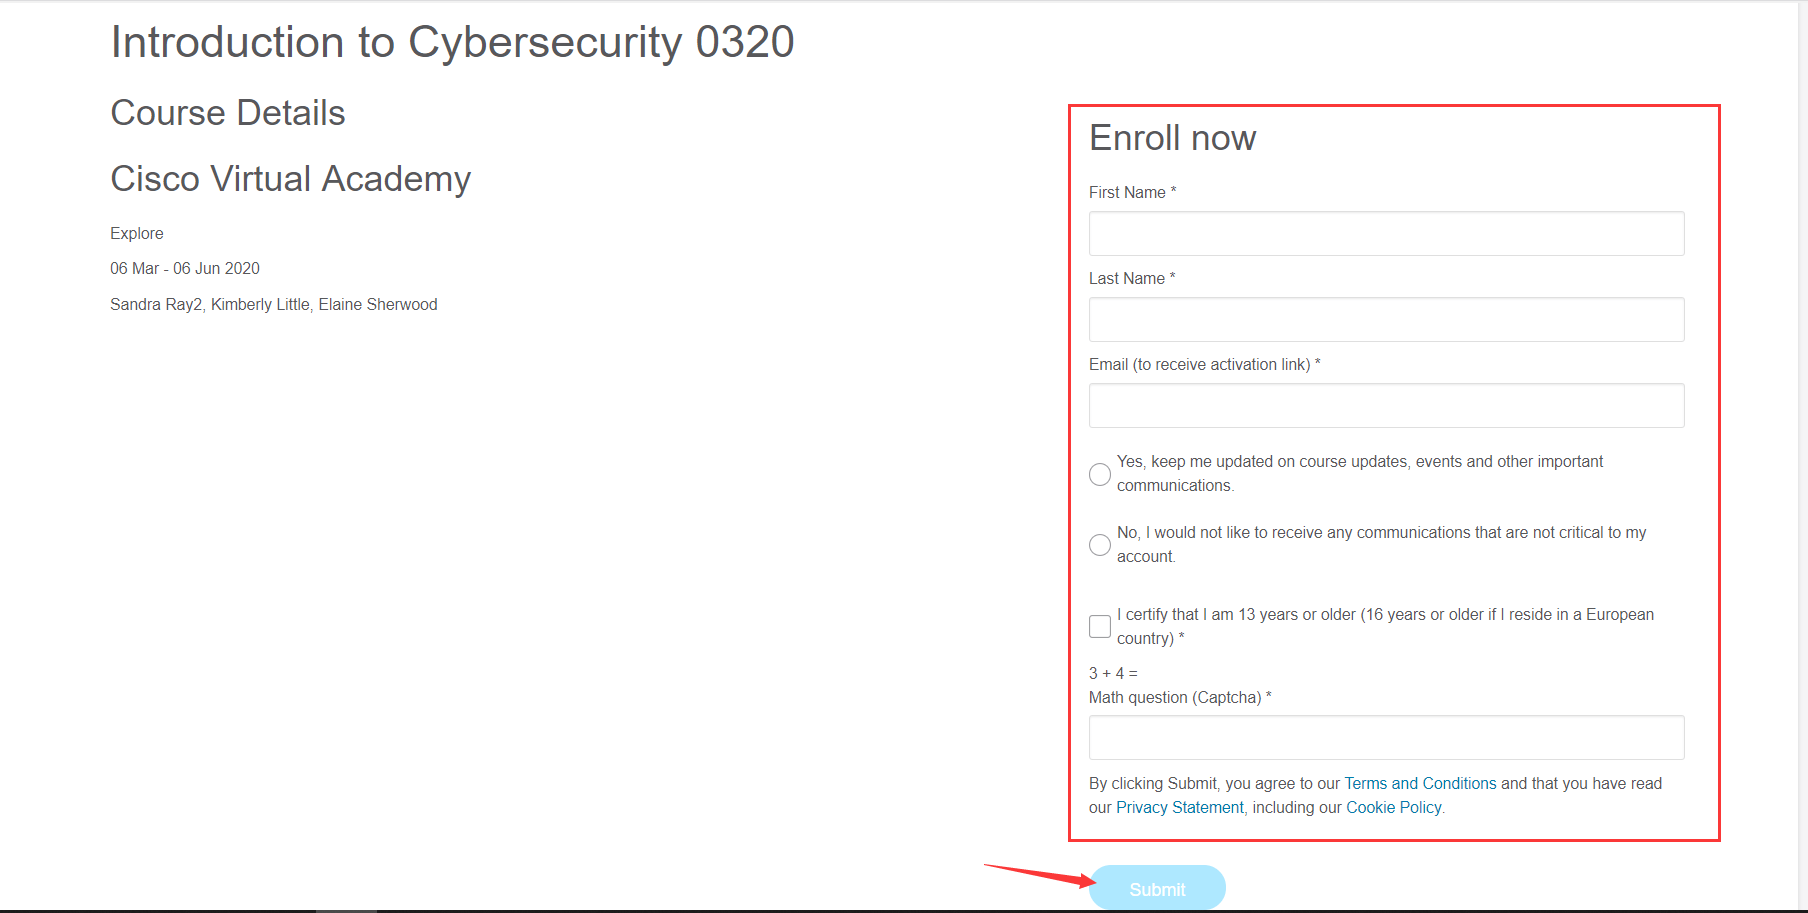Screen dimensions: 1808x913
Task: Click the Email activation link field
Action: pos(1386,405)
